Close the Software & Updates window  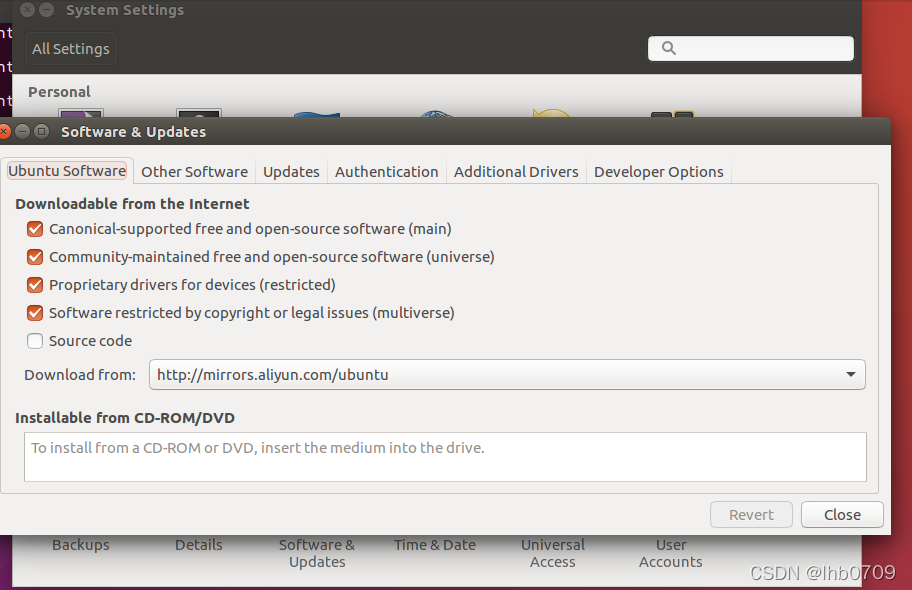[3, 131]
